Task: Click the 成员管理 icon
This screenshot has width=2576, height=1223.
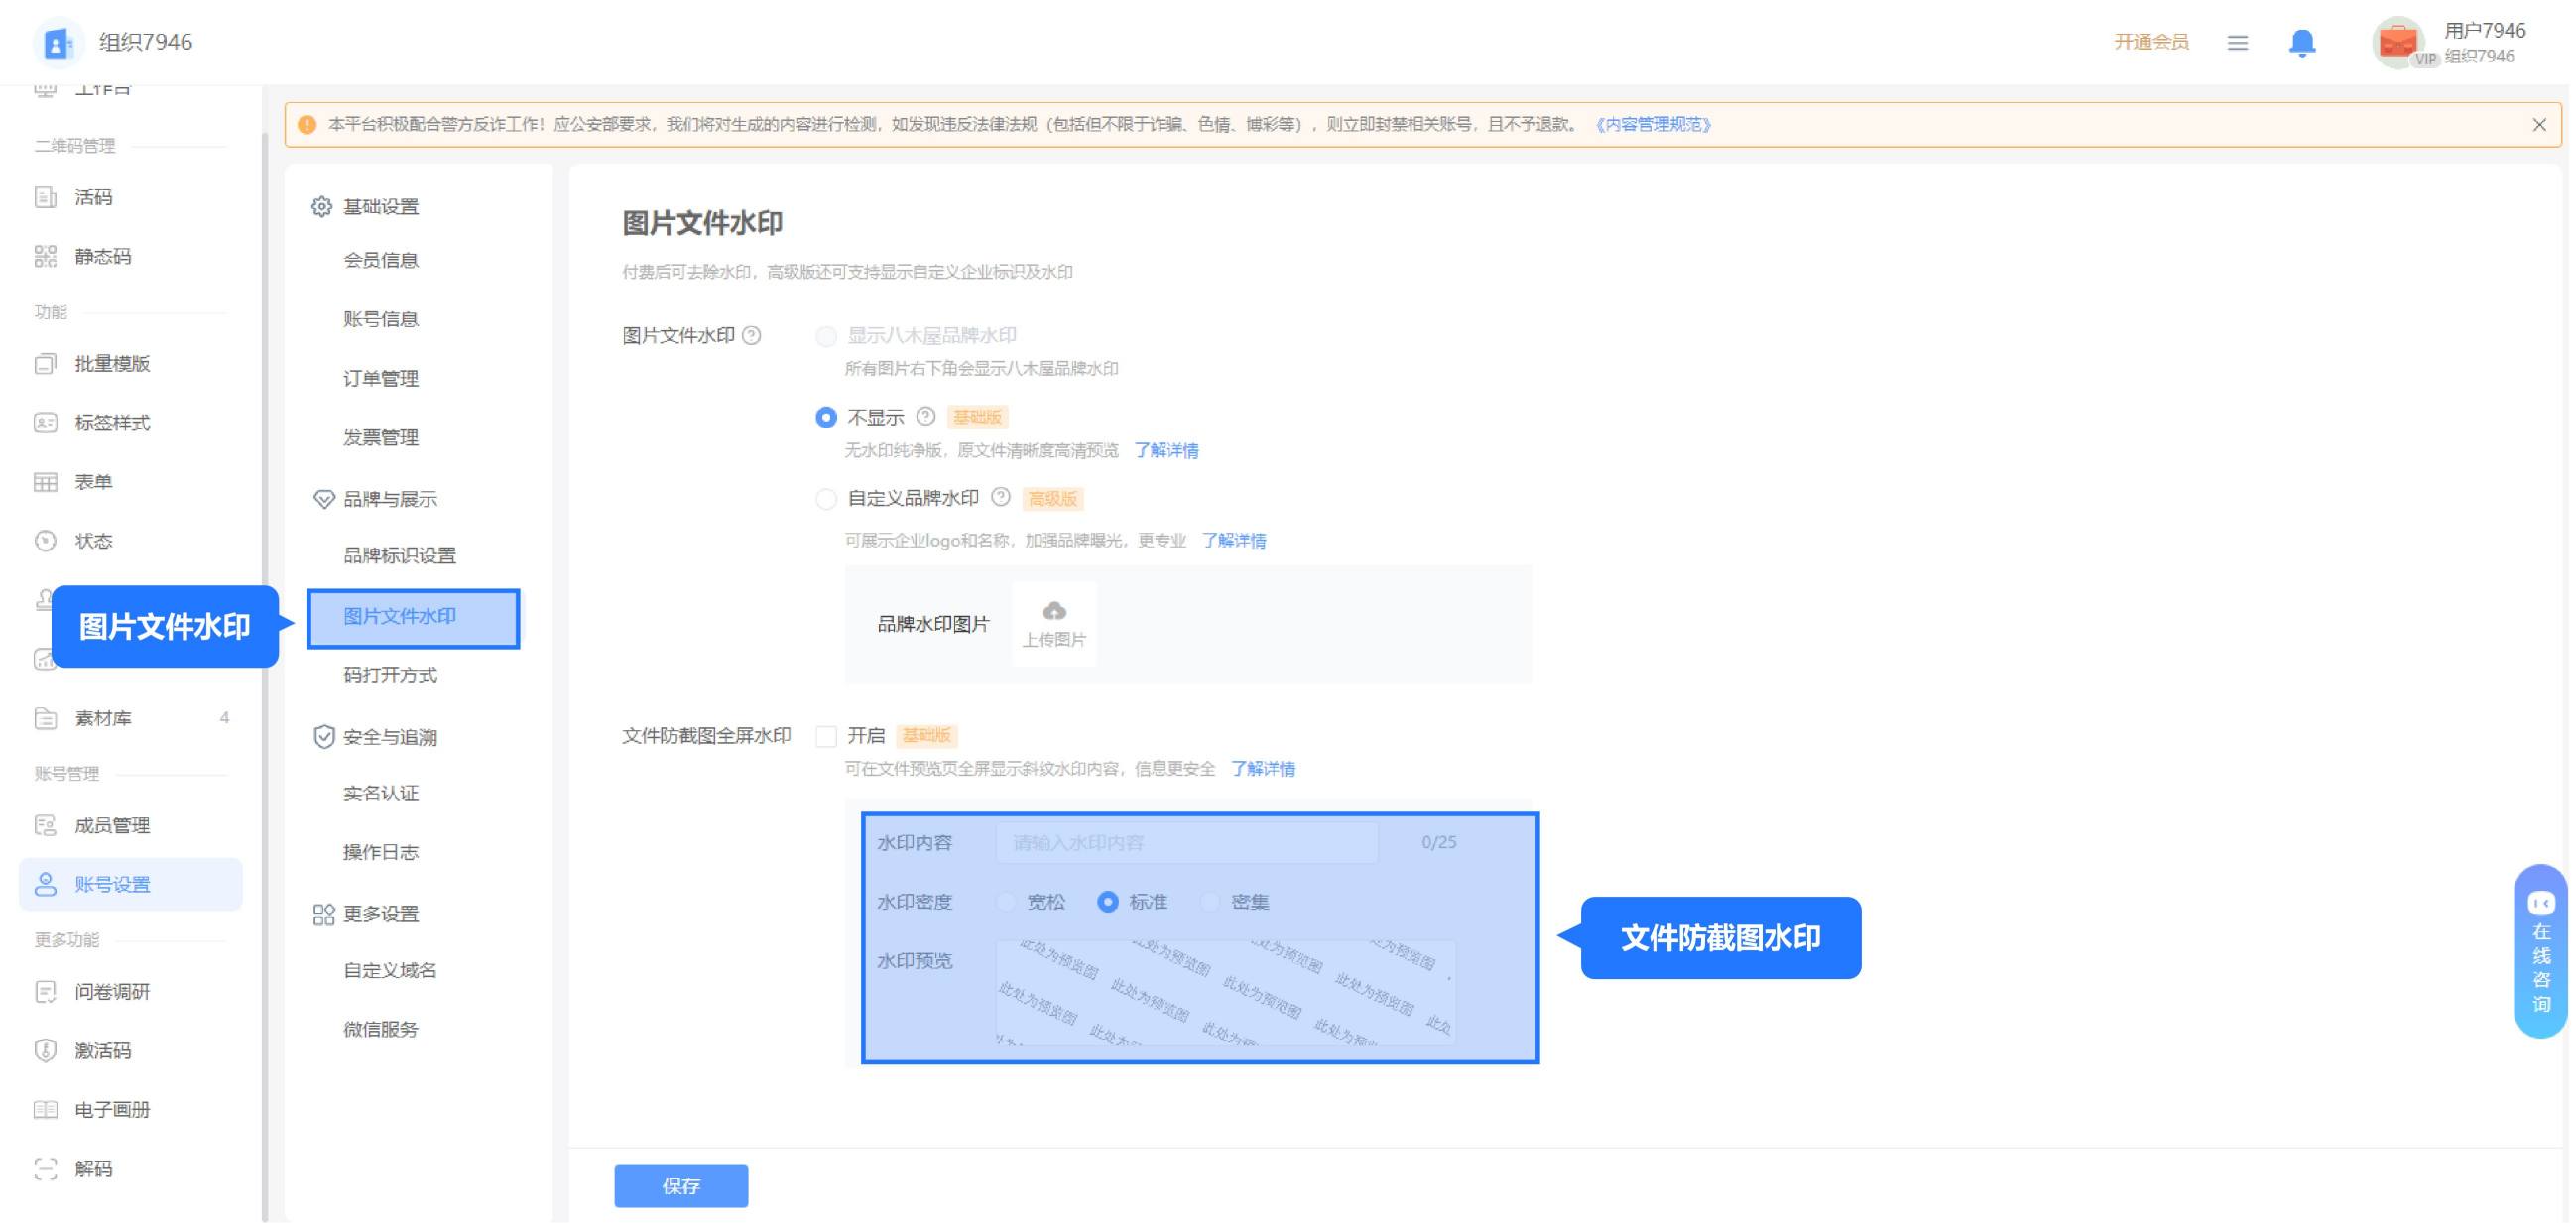Action: 46,825
